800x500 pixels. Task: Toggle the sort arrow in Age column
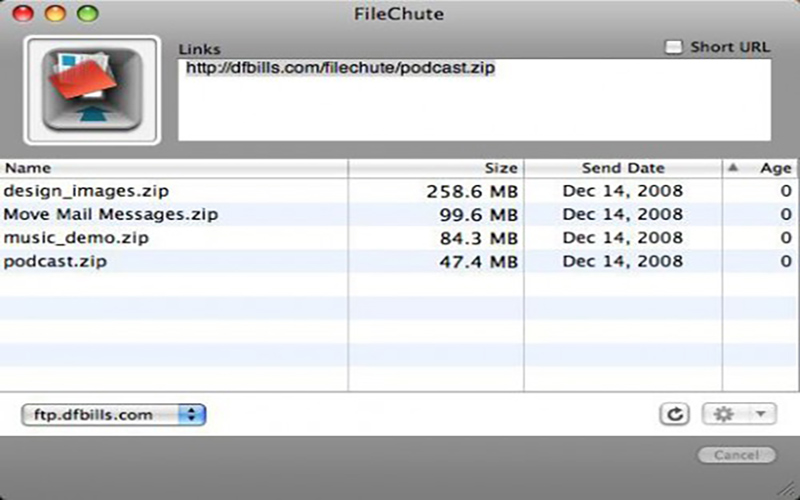point(733,167)
